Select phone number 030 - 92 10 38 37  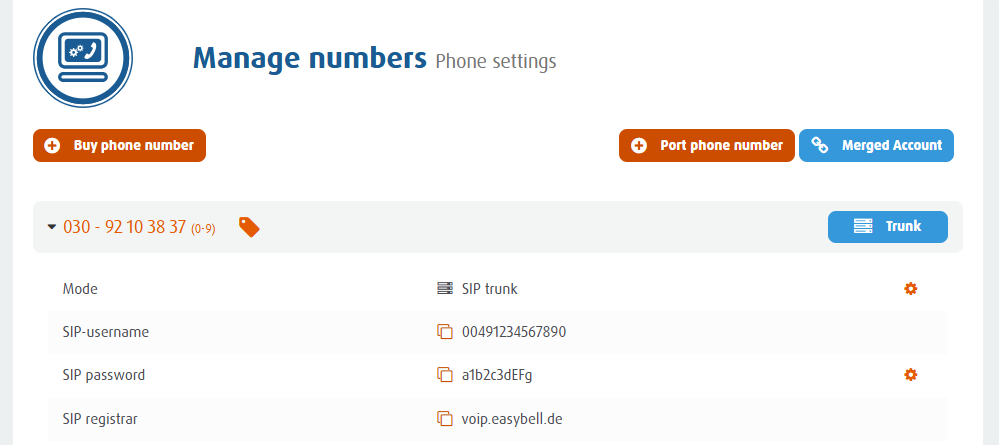[x=124, y=227]
